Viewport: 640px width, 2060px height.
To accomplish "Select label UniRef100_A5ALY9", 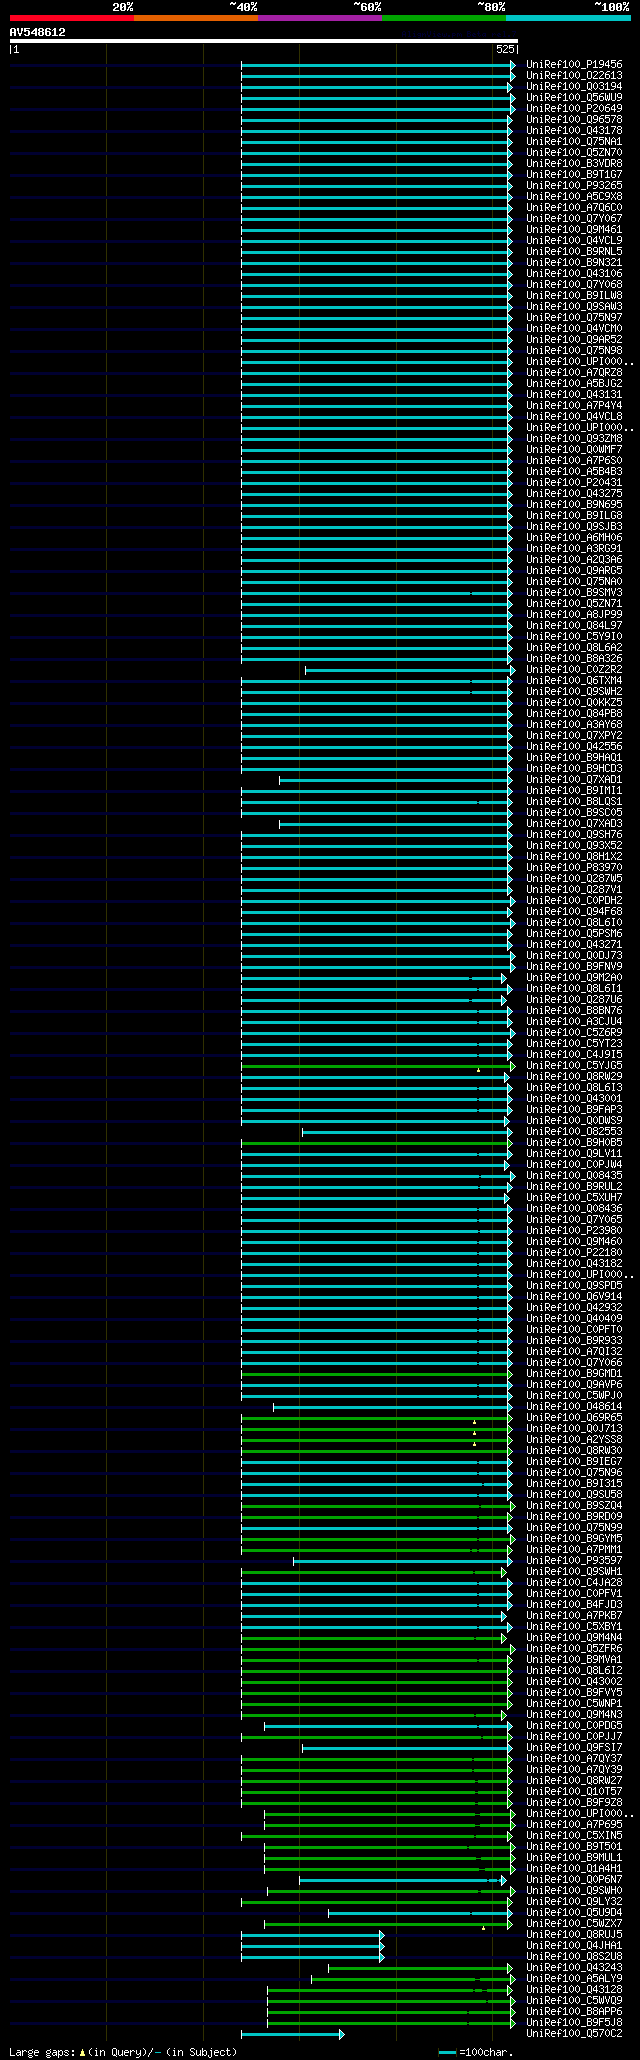I will click(574, 1978).
